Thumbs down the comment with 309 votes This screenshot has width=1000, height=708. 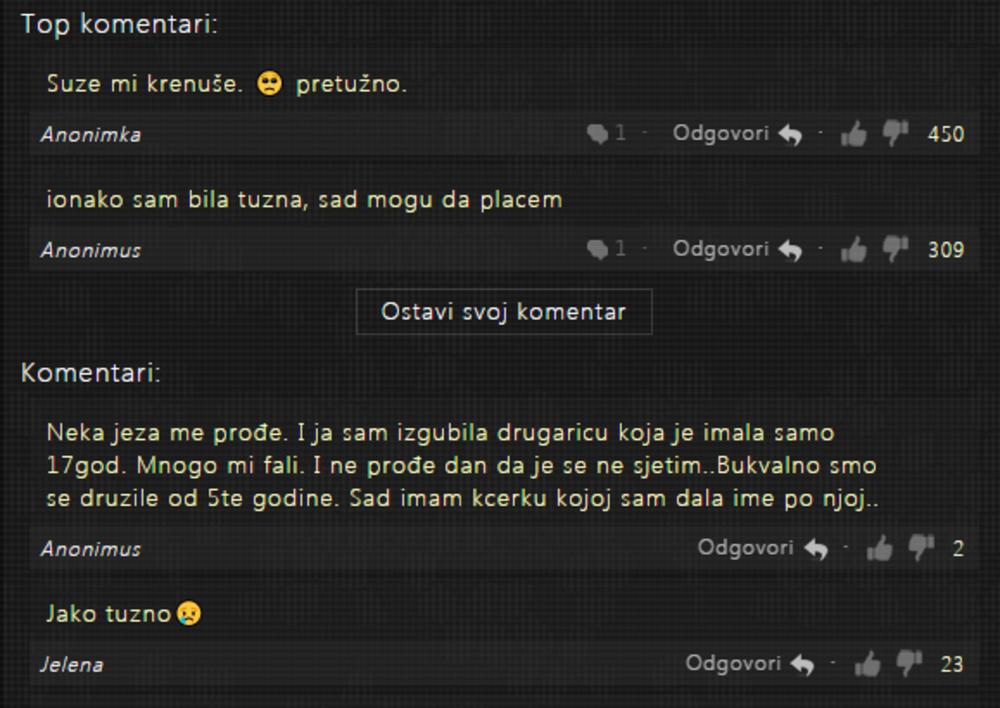coord(895,248)
